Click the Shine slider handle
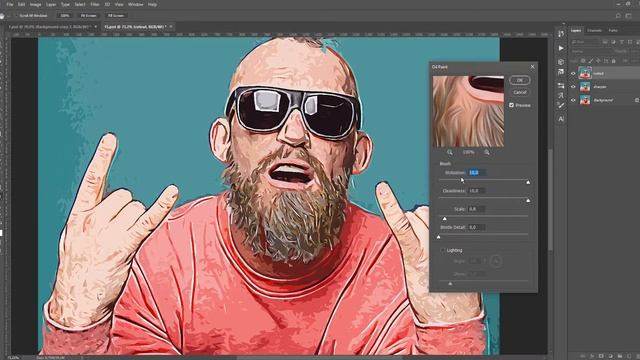Viewport: 640px width, 360px height. coord(450,284)
